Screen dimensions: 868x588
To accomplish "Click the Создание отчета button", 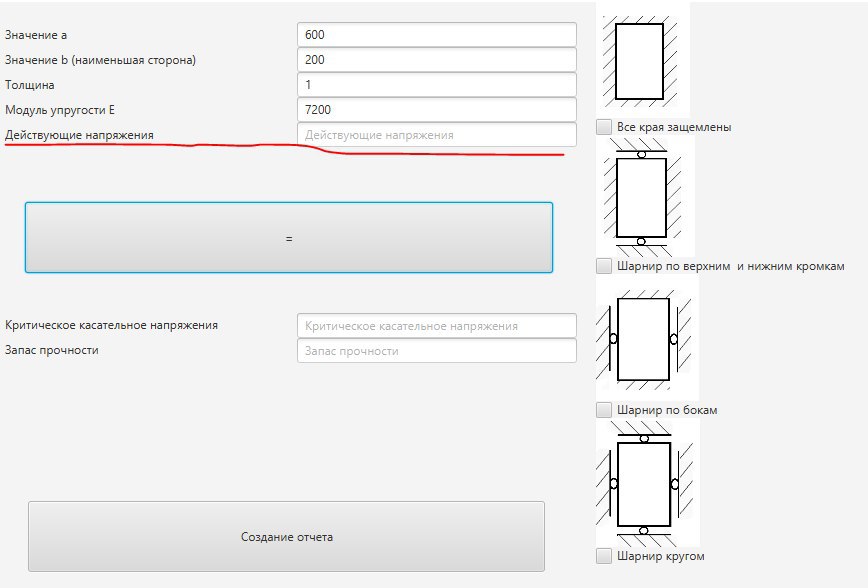I will (x=287, y=537).
